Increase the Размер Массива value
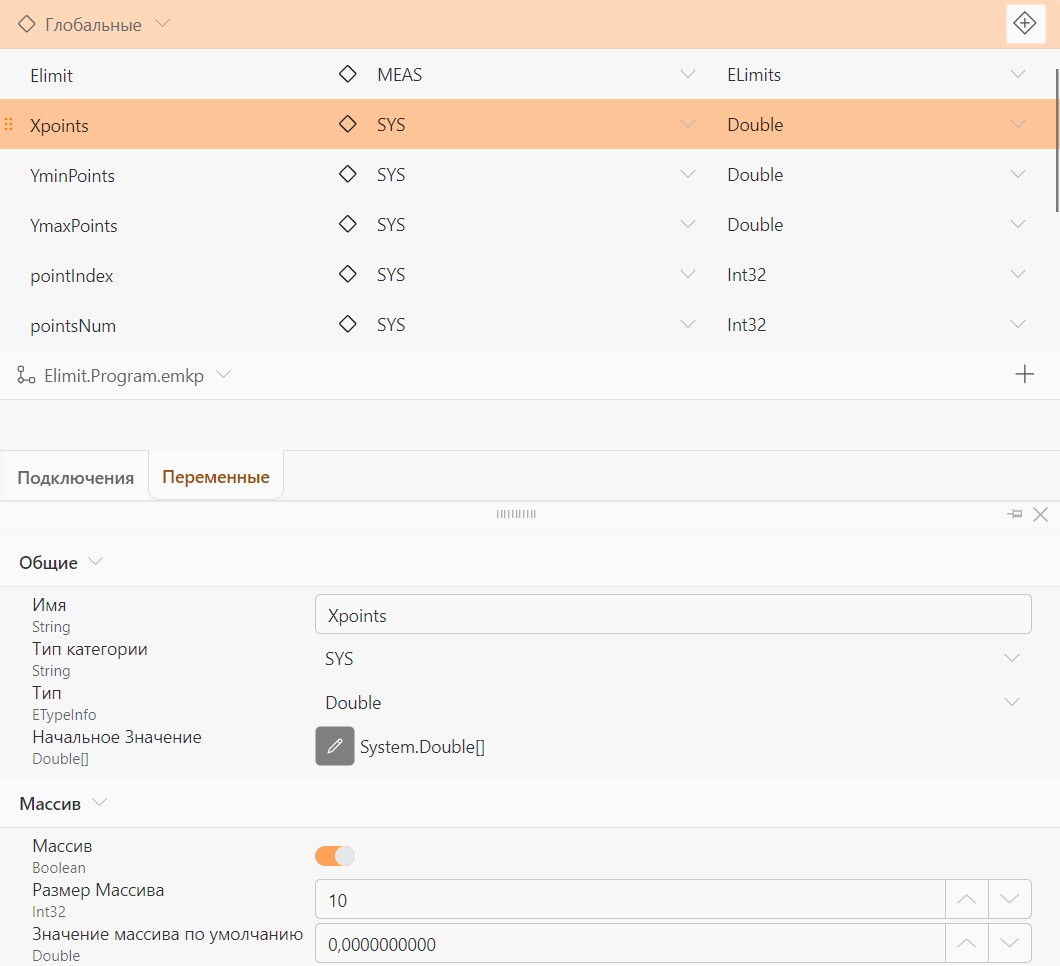Viewport: 1060px width, 966px height. (966, 899)
